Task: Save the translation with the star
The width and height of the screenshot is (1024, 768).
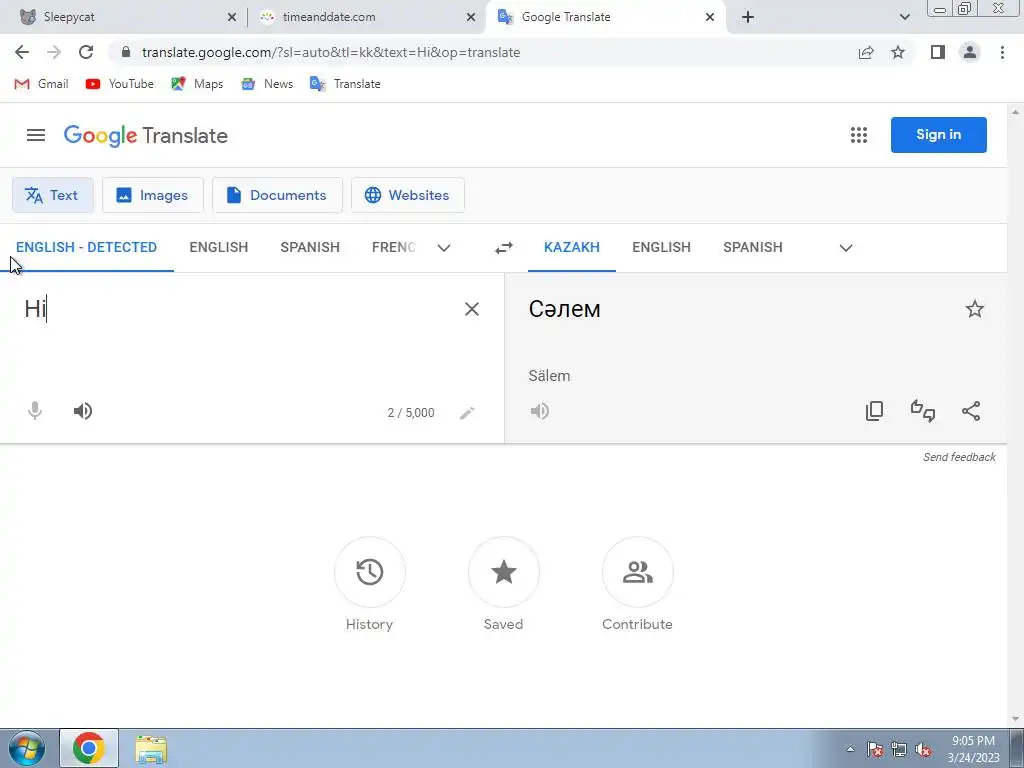Action: pyautogui.click(x=974, y=309)
